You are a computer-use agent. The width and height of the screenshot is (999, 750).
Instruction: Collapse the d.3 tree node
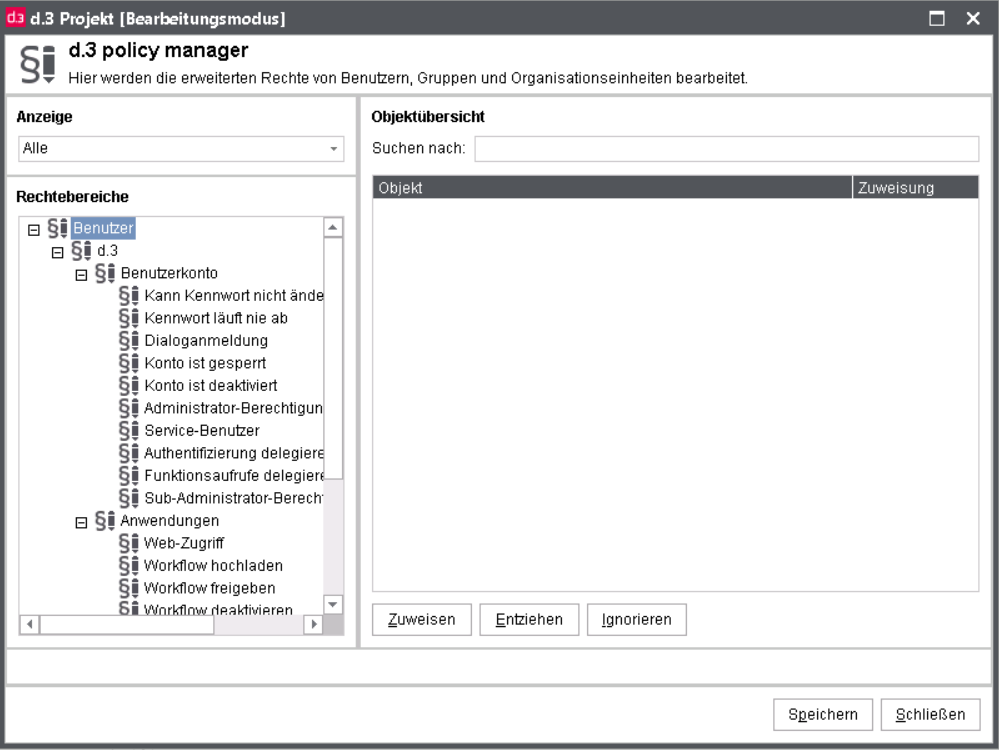tap(57, 252)
